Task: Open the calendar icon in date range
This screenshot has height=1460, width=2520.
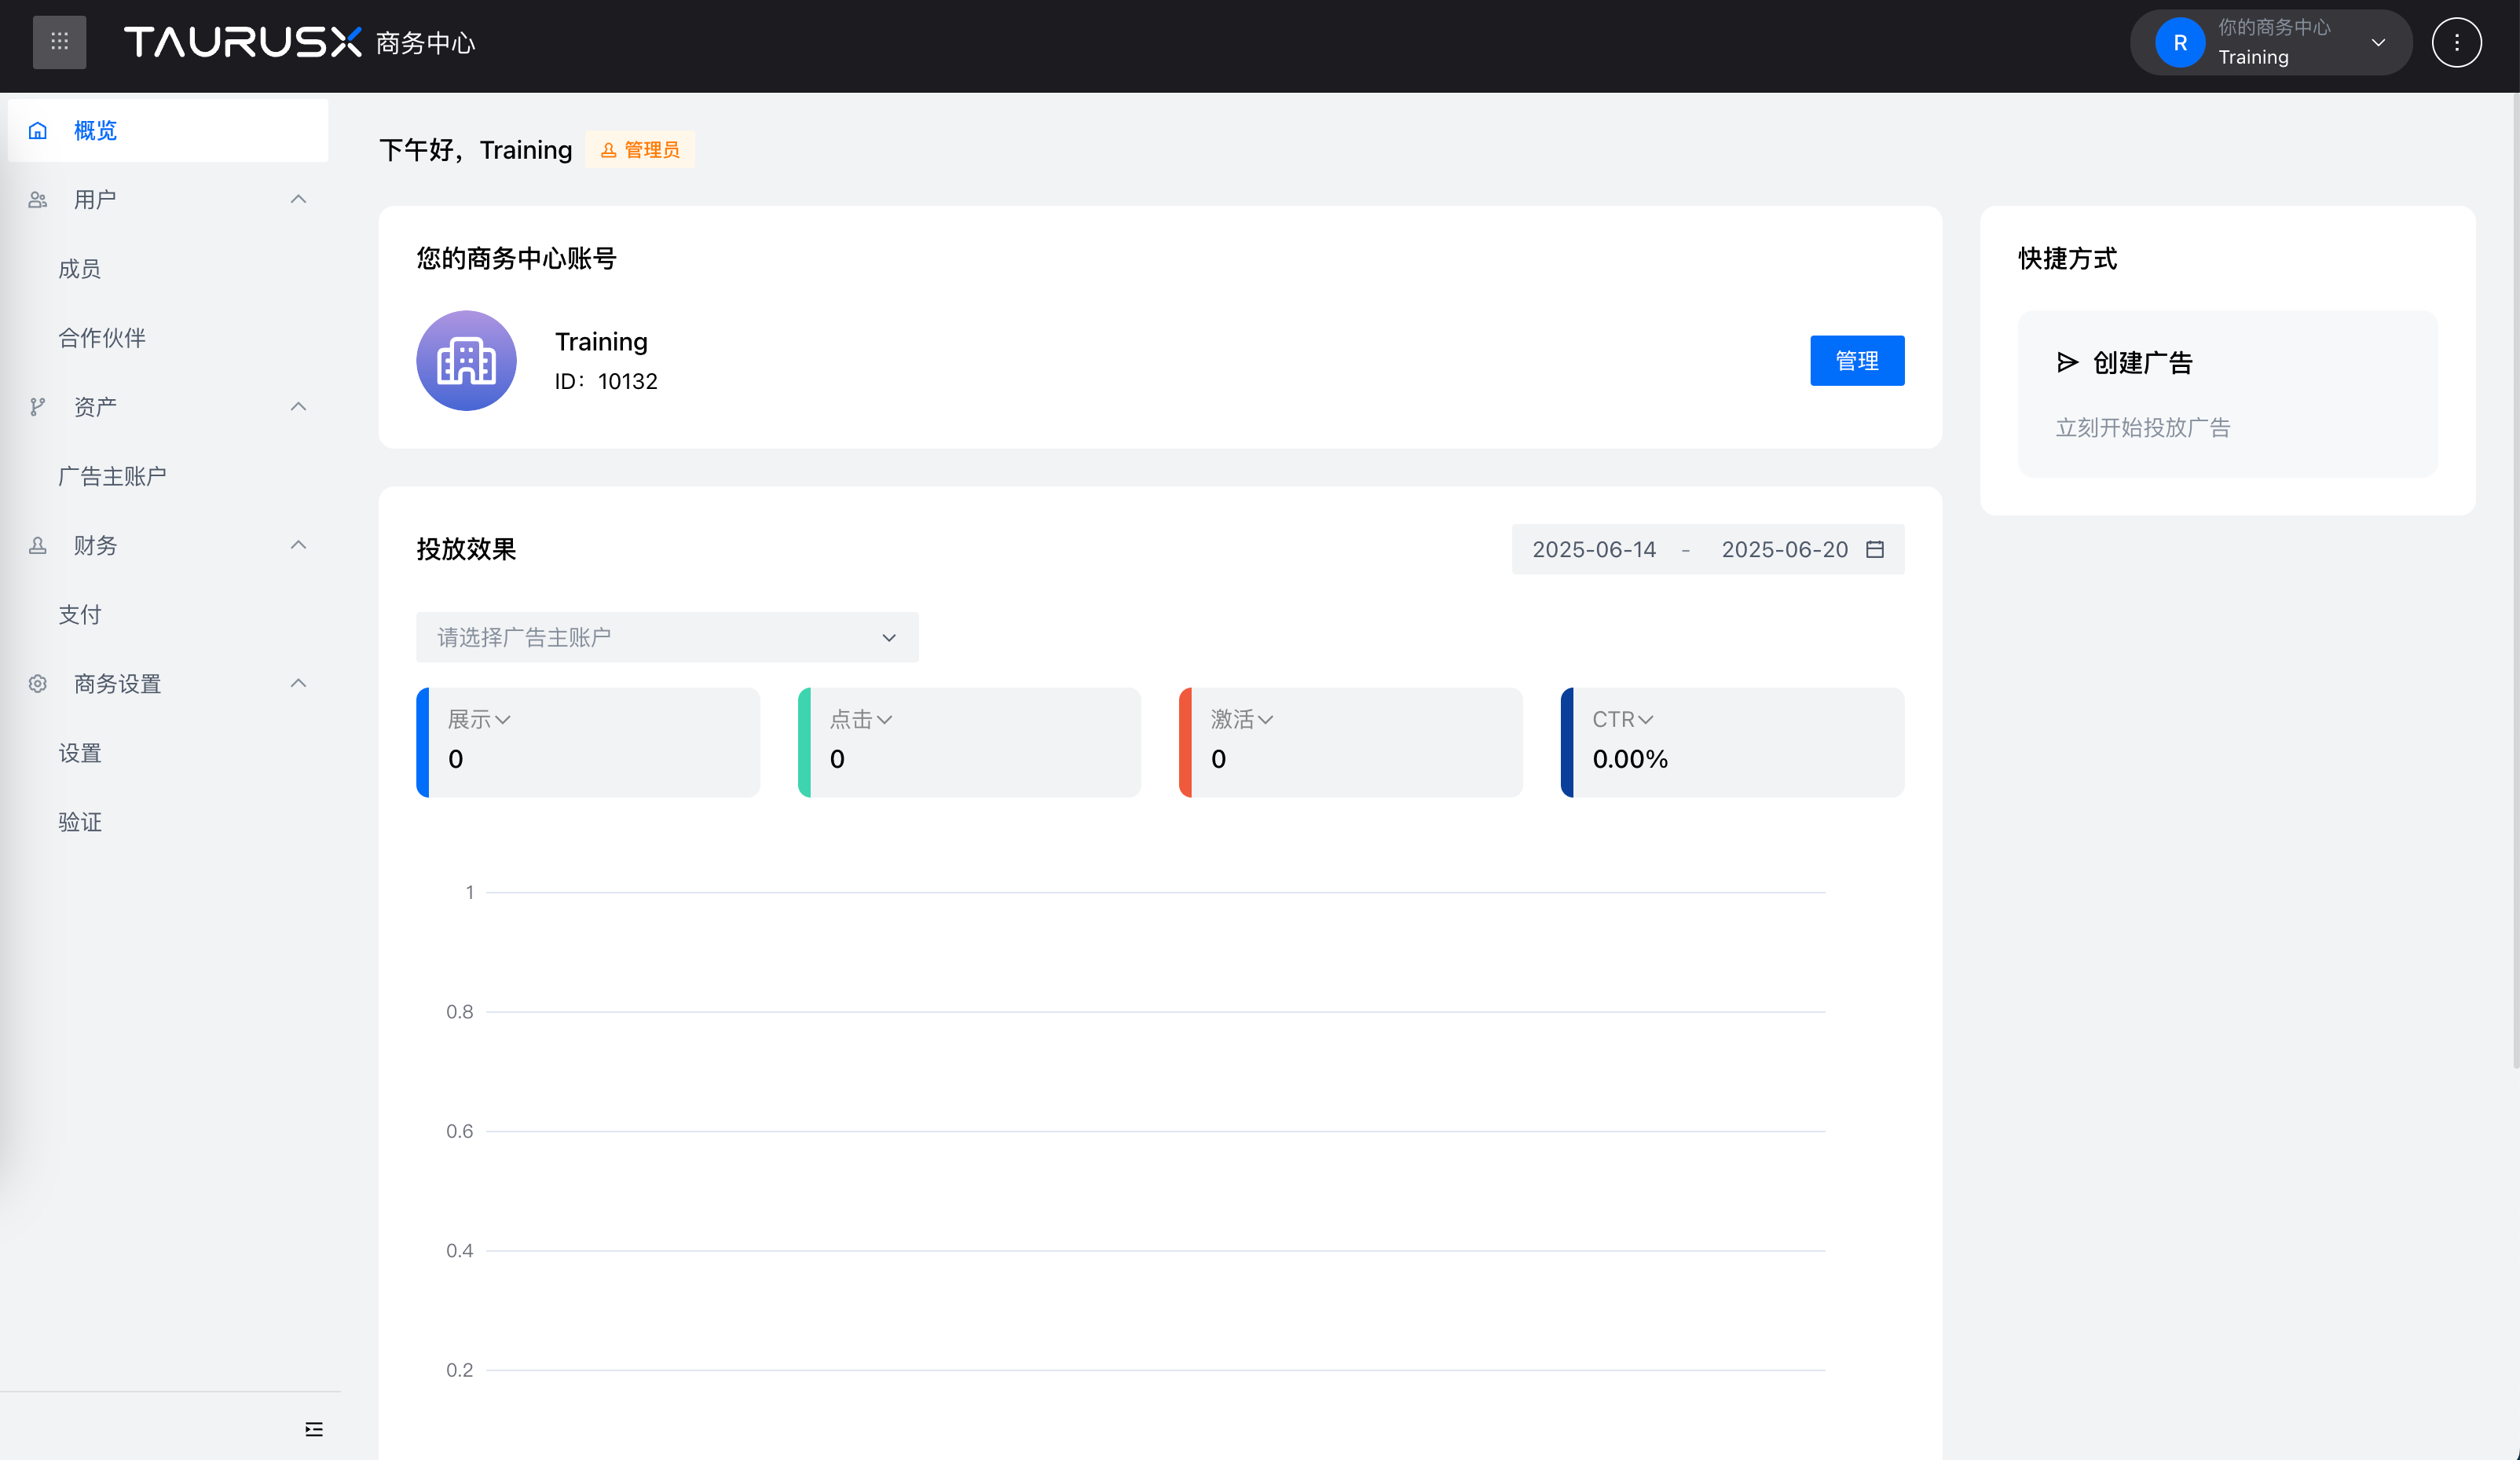Action: 1875,549
